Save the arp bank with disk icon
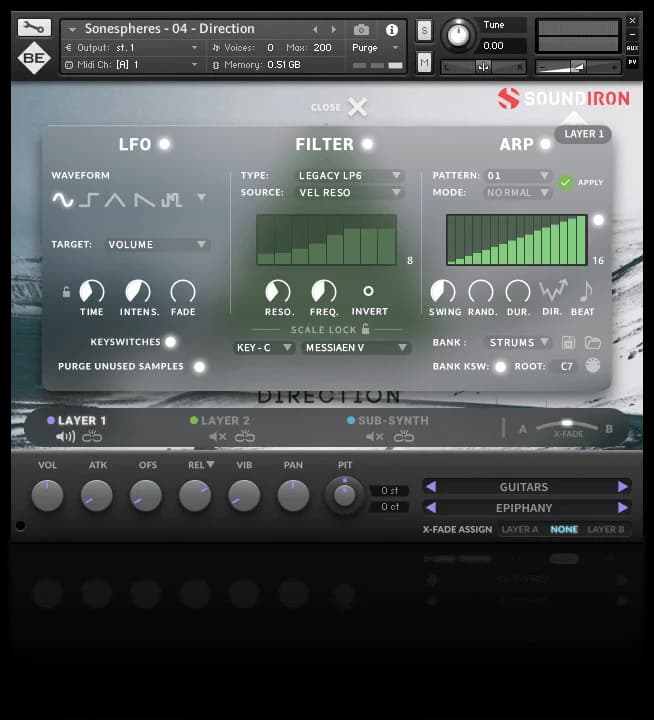This screenshot has height=720, width=654. coord(569,342)
